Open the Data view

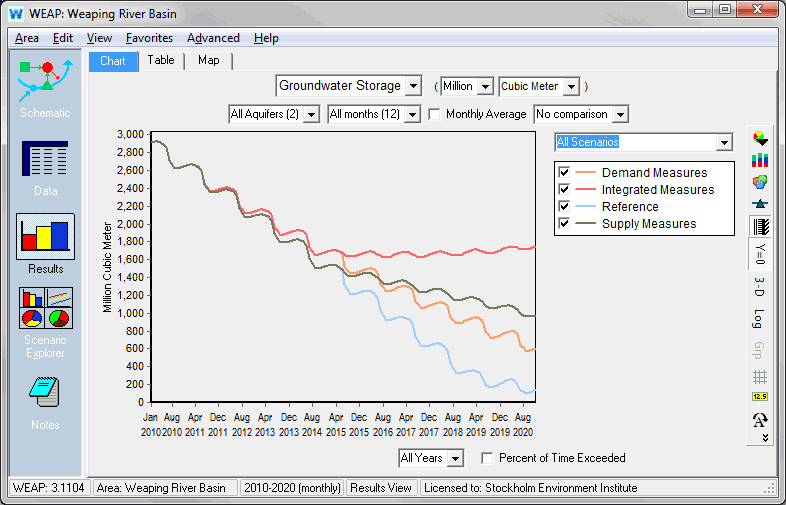[x=45, y=165]
